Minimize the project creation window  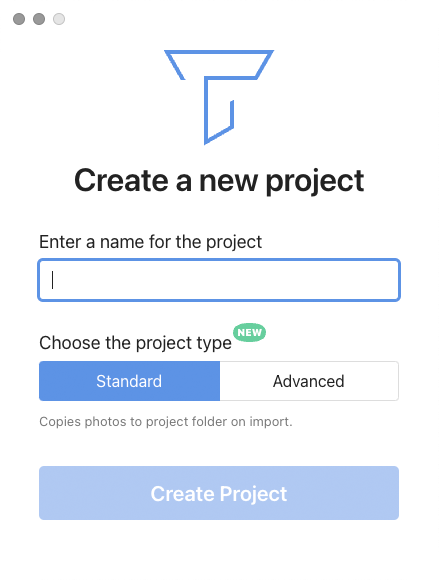click(x=39, y=19)
